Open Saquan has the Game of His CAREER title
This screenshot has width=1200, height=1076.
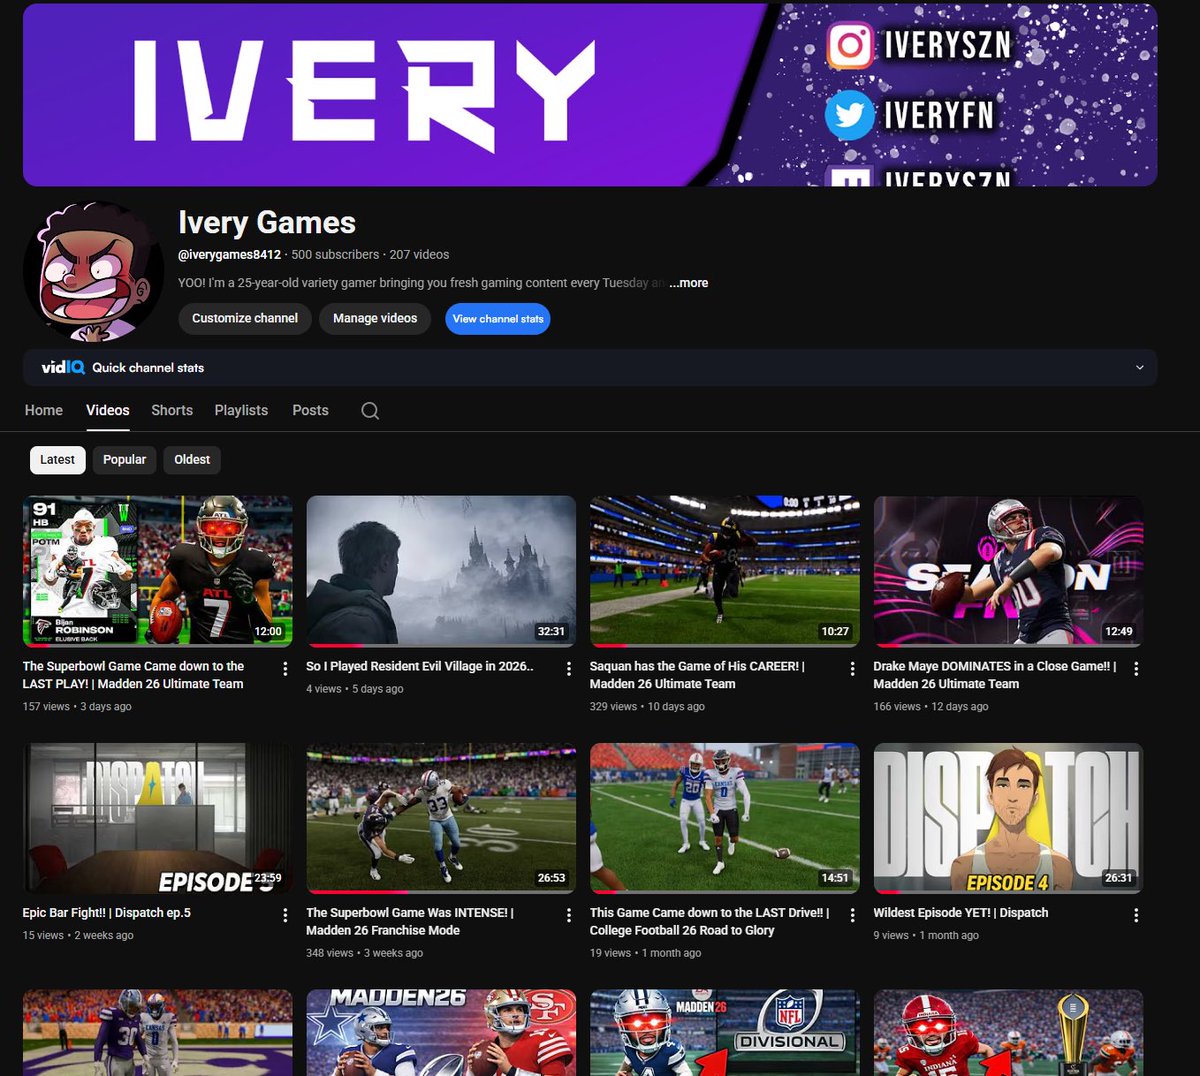point(697,675)
